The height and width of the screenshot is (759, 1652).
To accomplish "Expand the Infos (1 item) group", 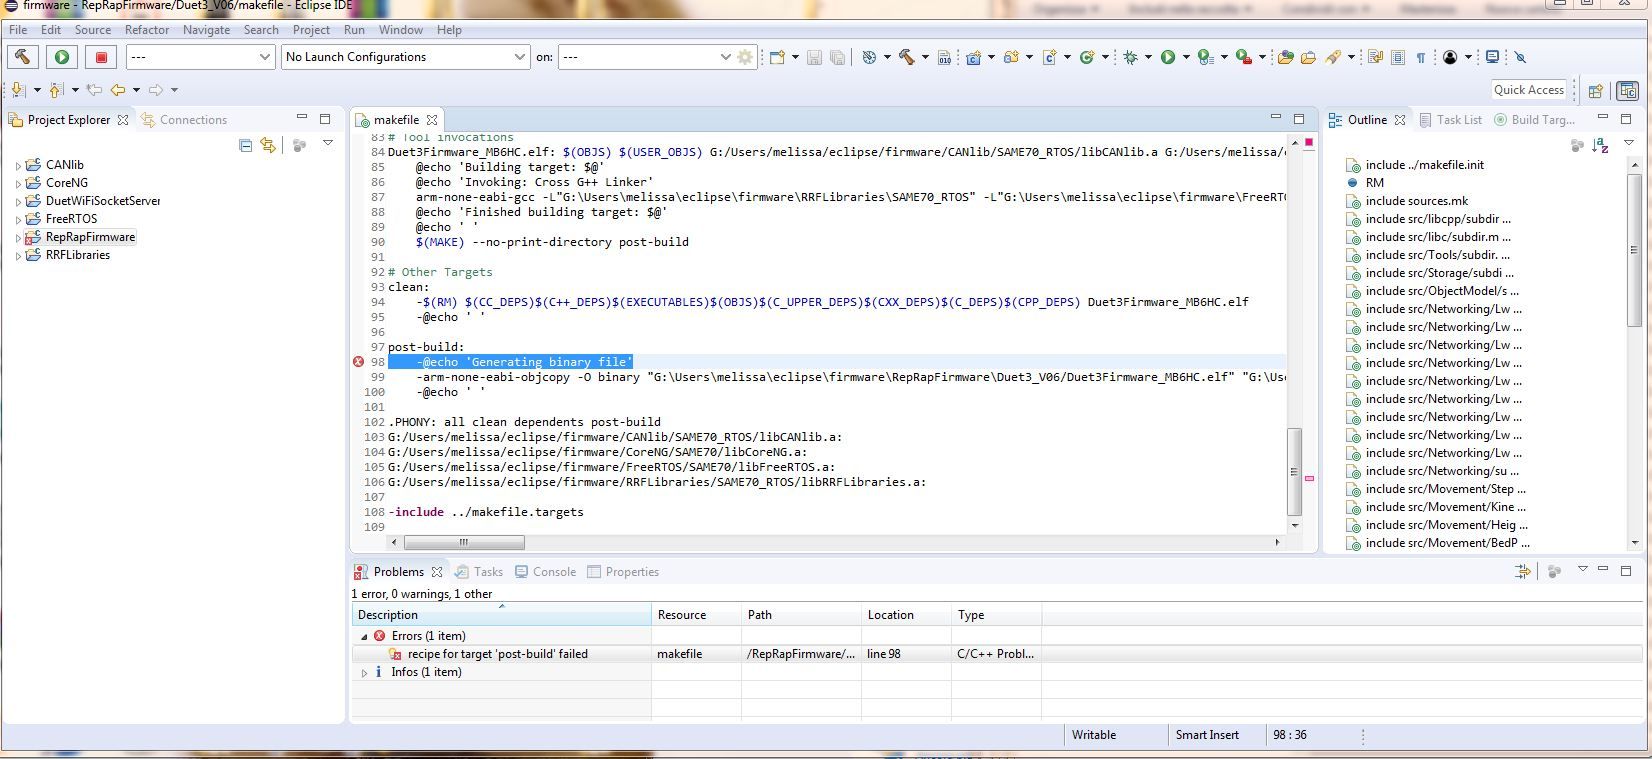I will [364, 672].
